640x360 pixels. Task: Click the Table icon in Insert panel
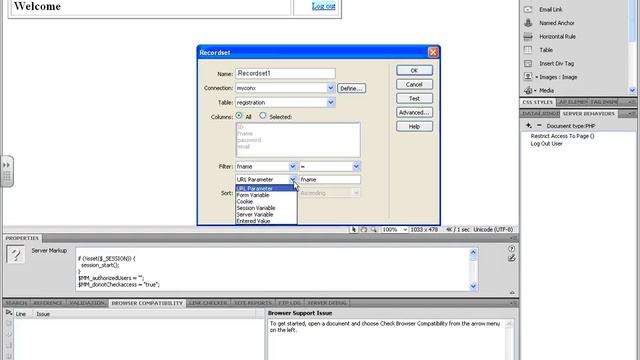coord(528,50)
